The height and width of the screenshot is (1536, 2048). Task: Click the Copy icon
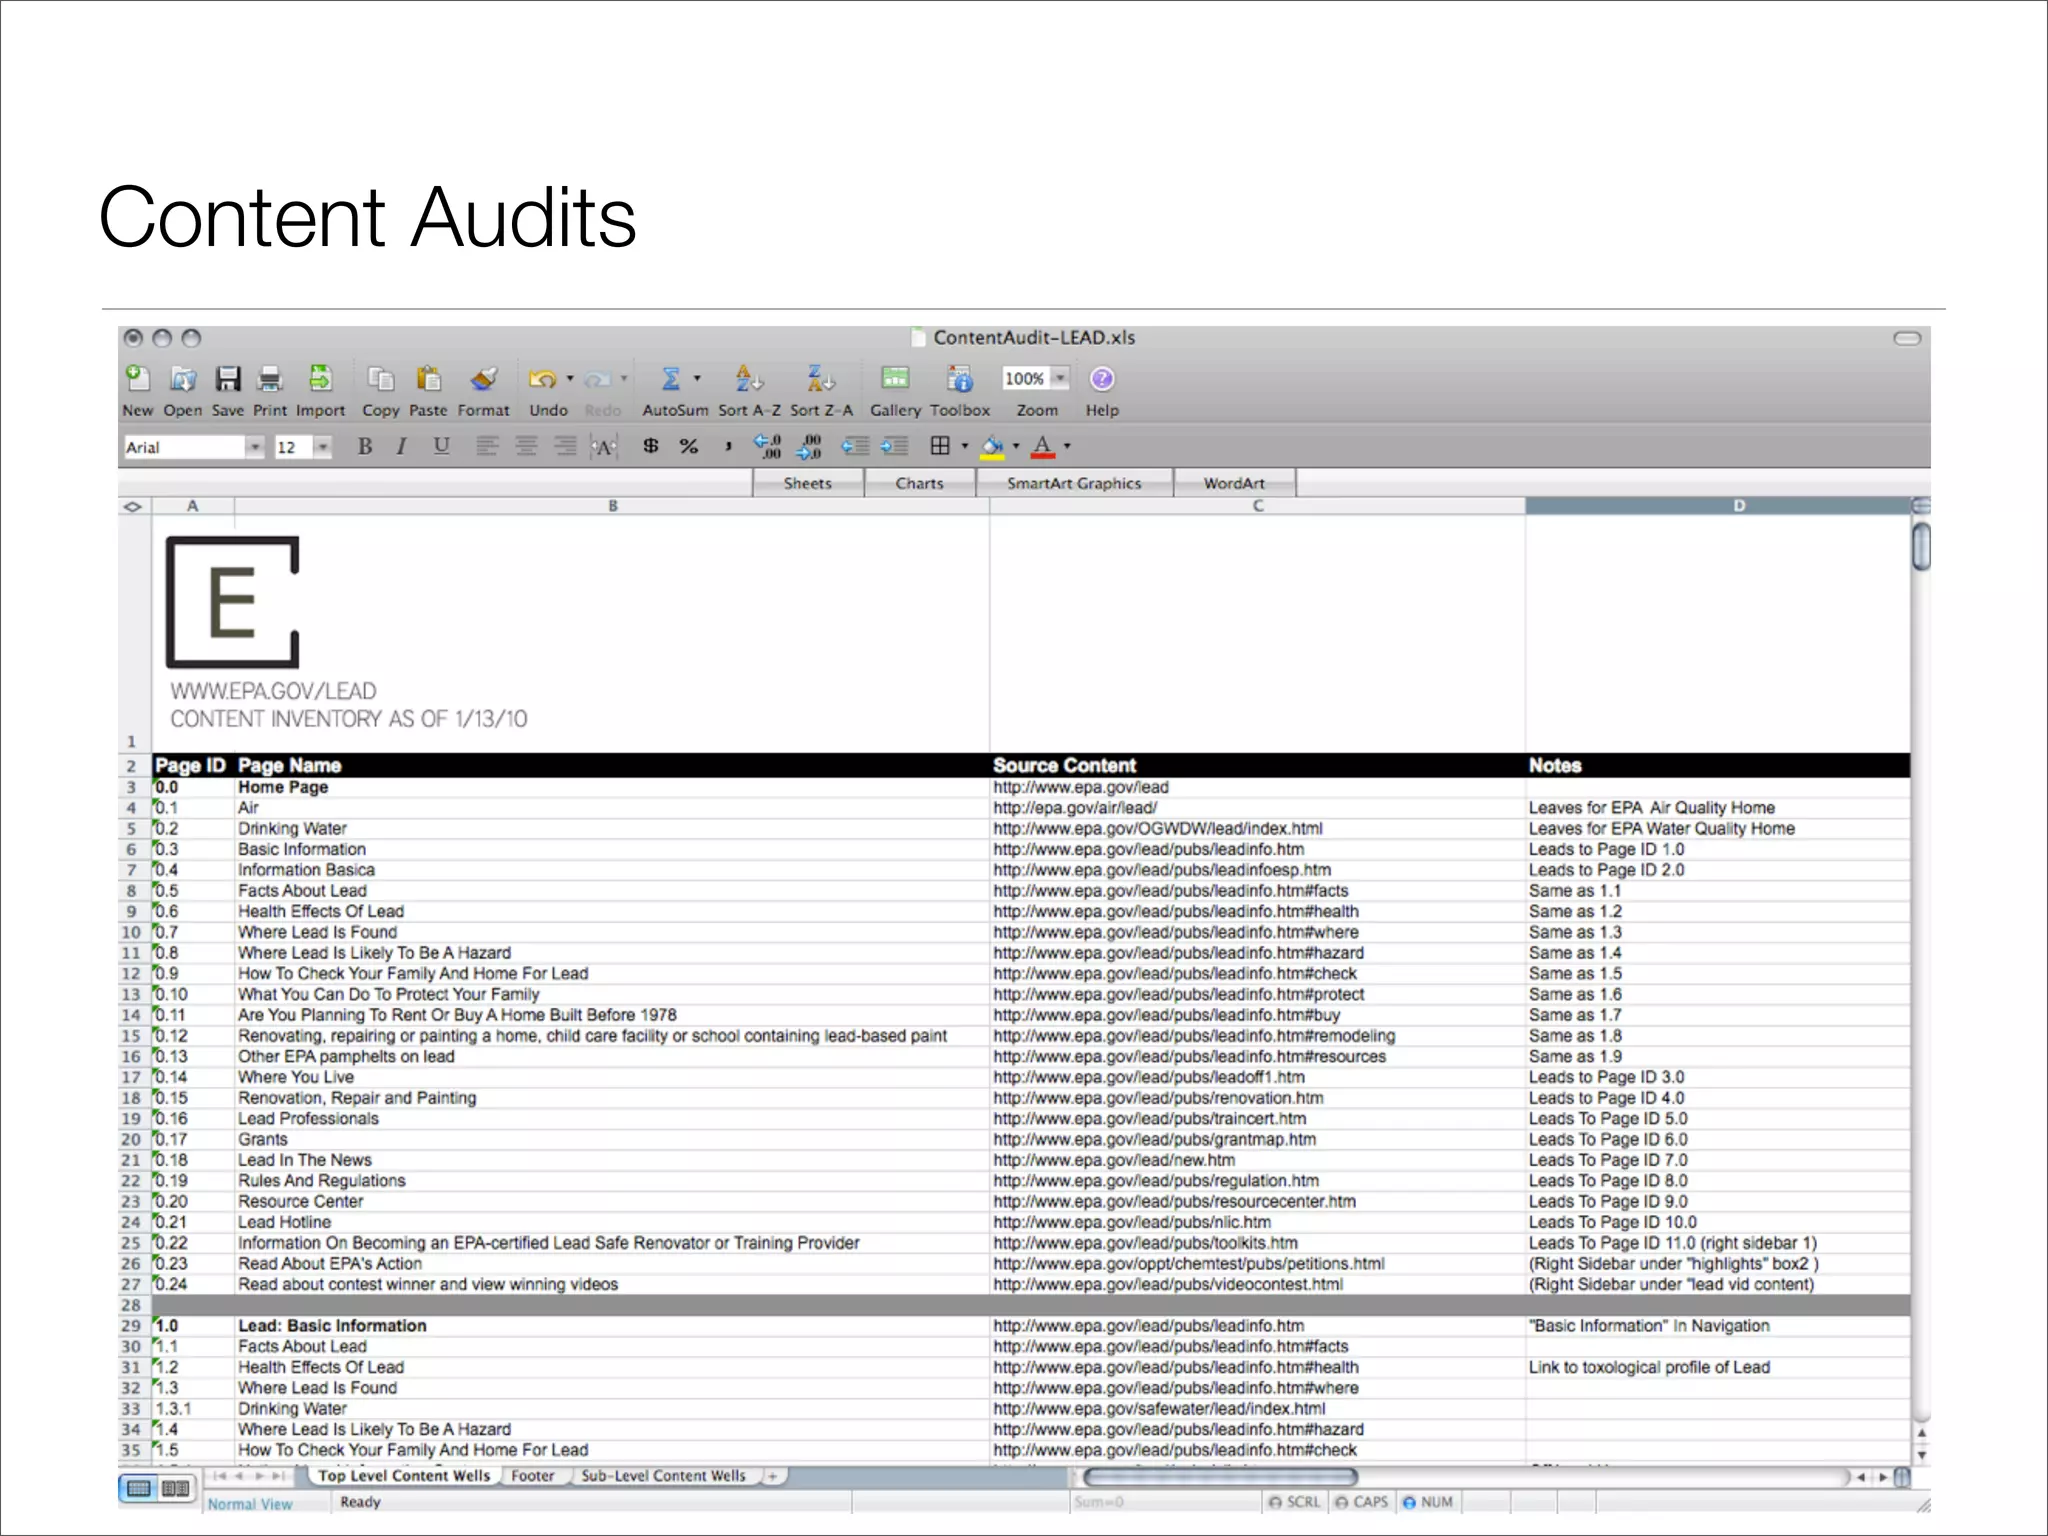click(x=381, y=379)
